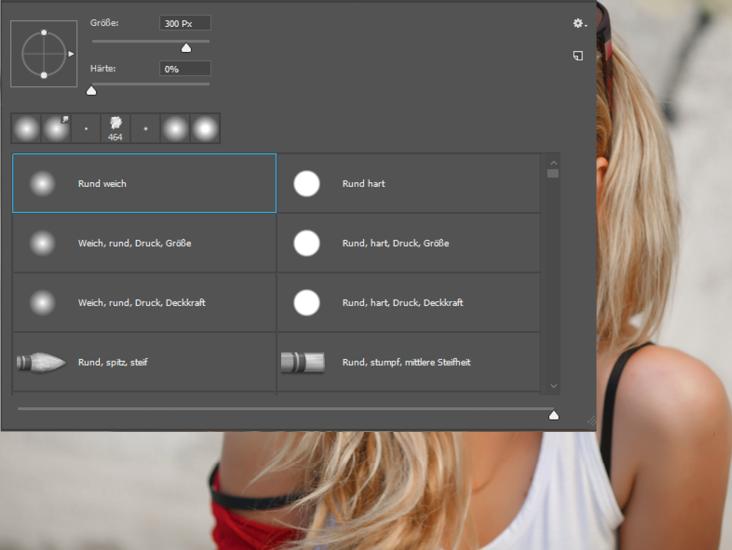Click the Rund weich soft brush icon

tap(42, 183)
